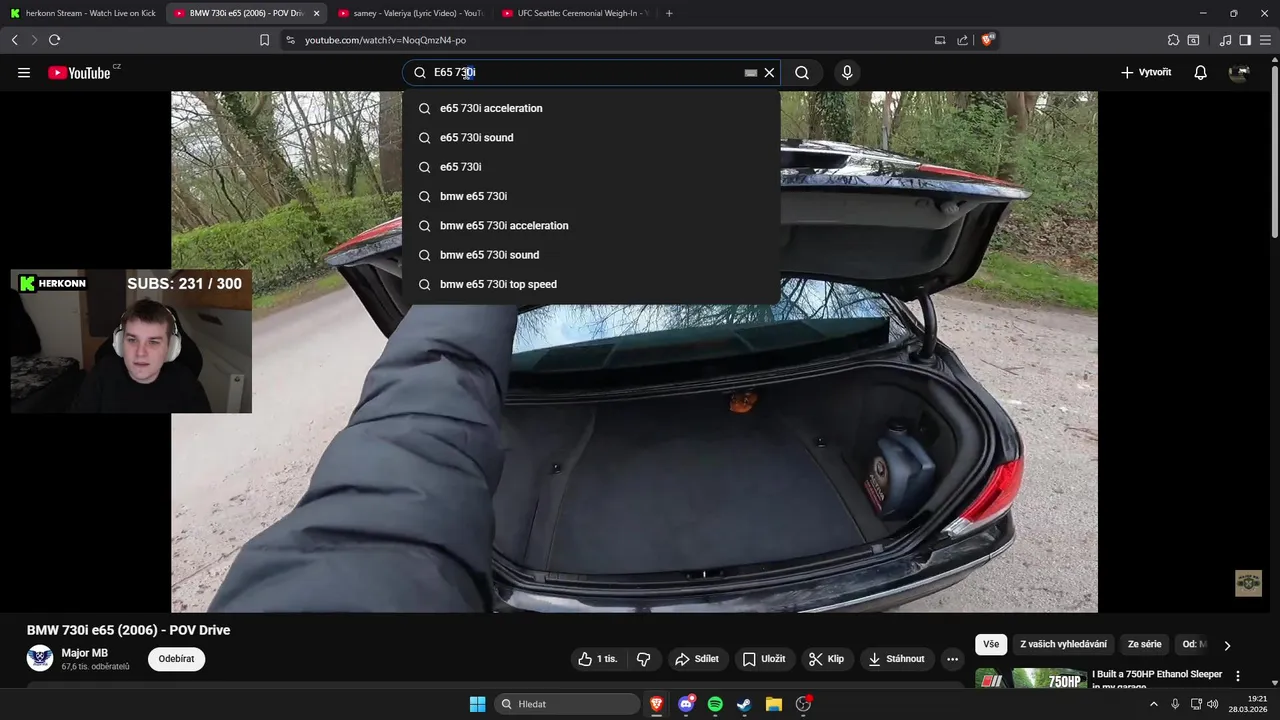Like the video (1 tis.)
Image resolution: width=1280 pixels, height=720 pixels.
coord(598,659)
